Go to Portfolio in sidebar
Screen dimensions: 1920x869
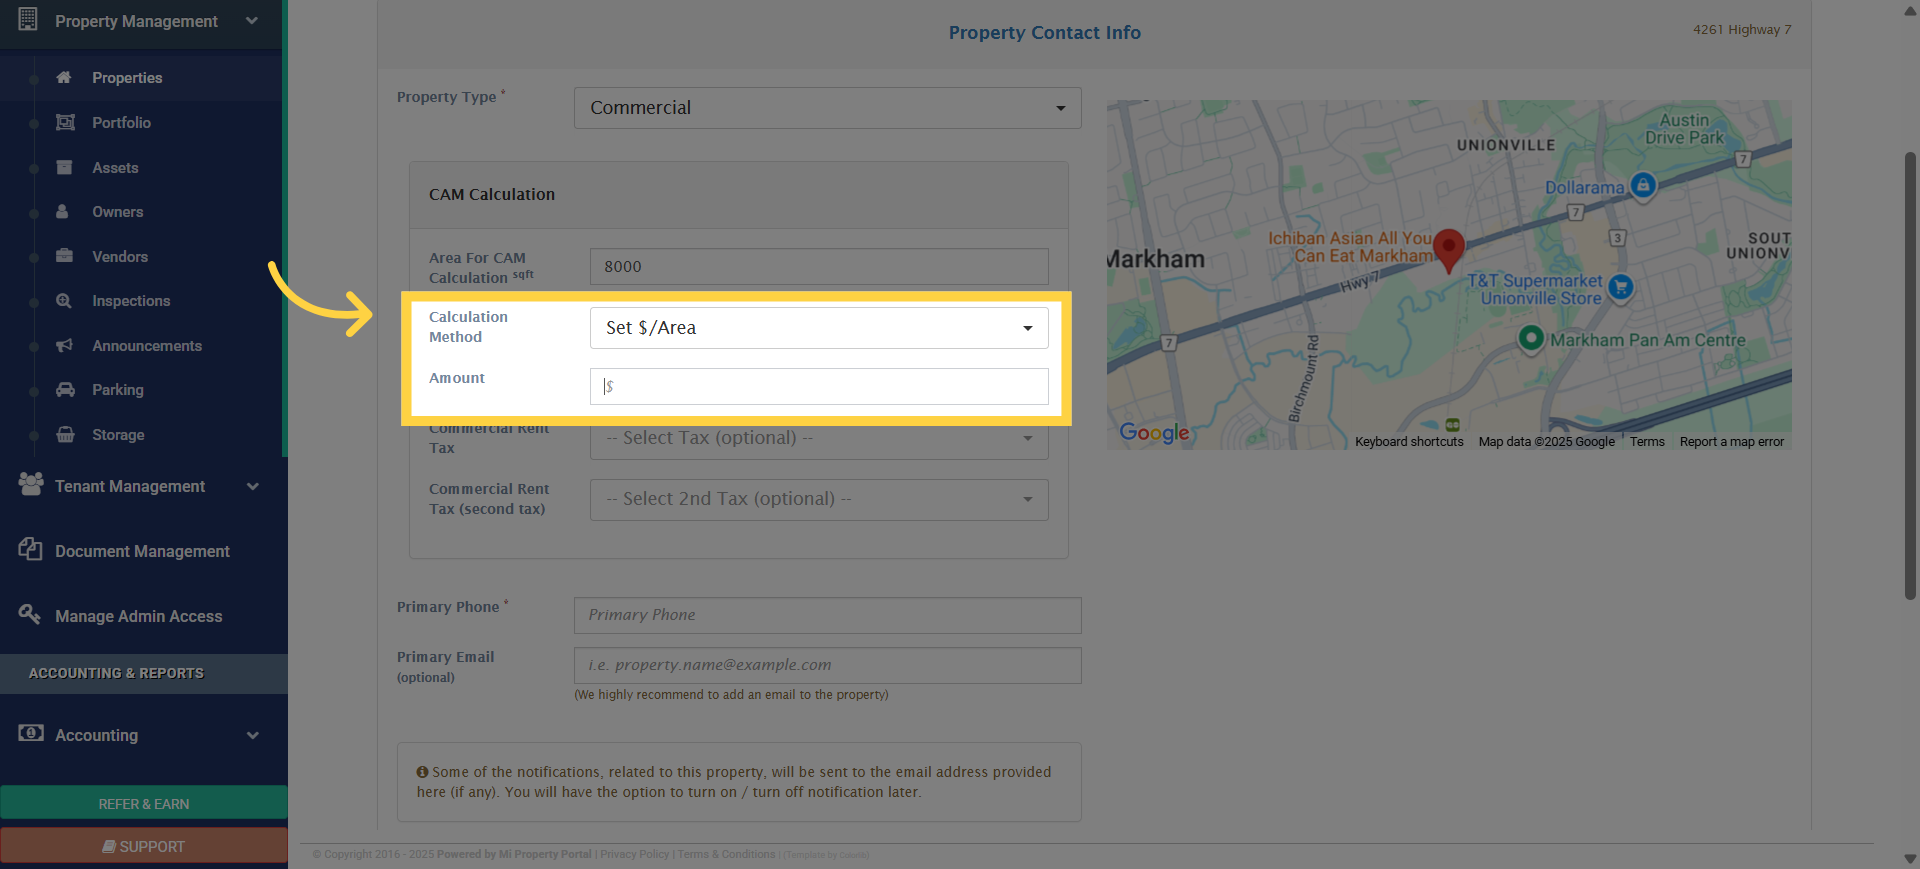(x=121, y=123)
